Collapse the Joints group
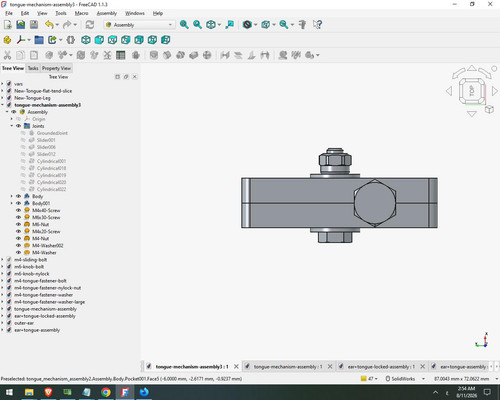Screen dimensions: 500x400 click(x=12, y=126)
